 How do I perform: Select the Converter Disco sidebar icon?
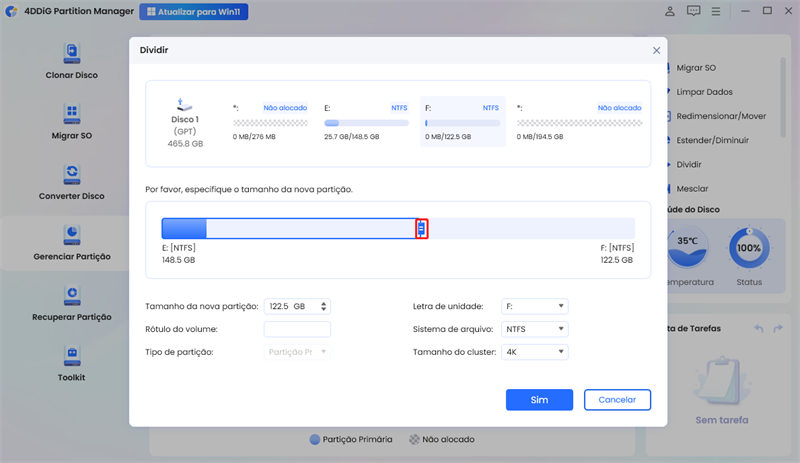coord(71,174)
